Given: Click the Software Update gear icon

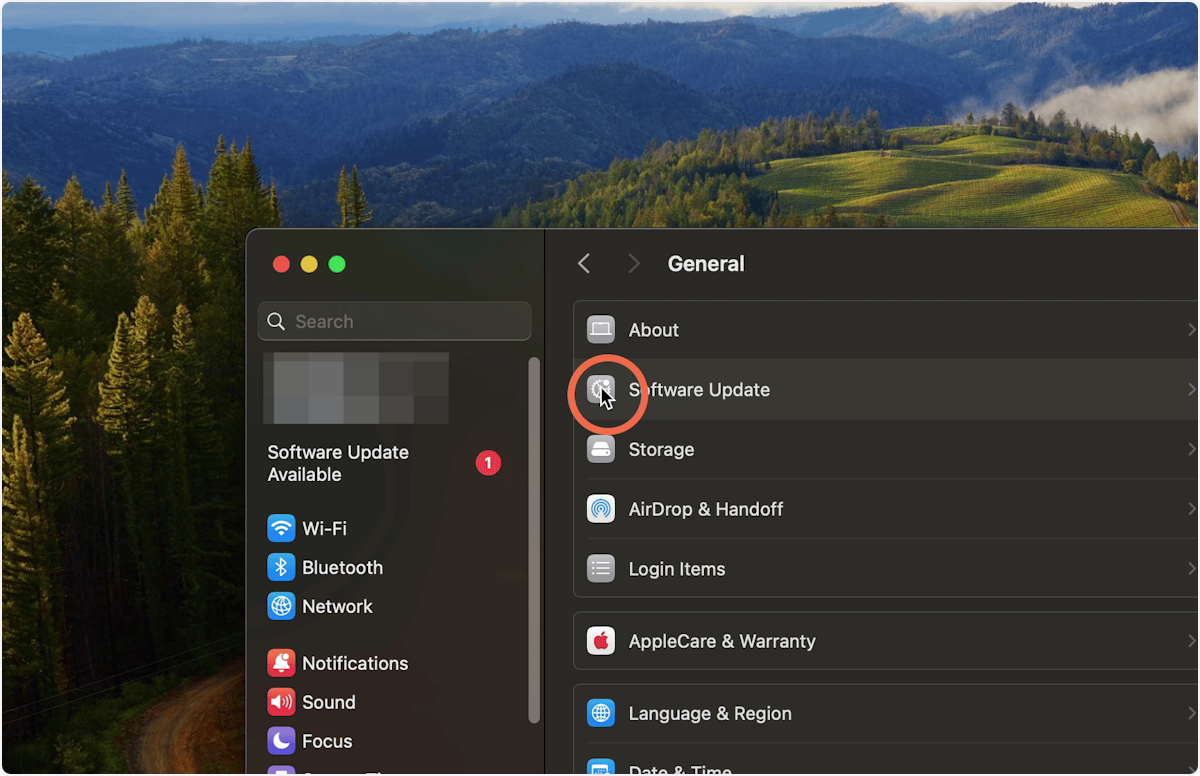Looking at the screenshot, I should coord(600,389).
